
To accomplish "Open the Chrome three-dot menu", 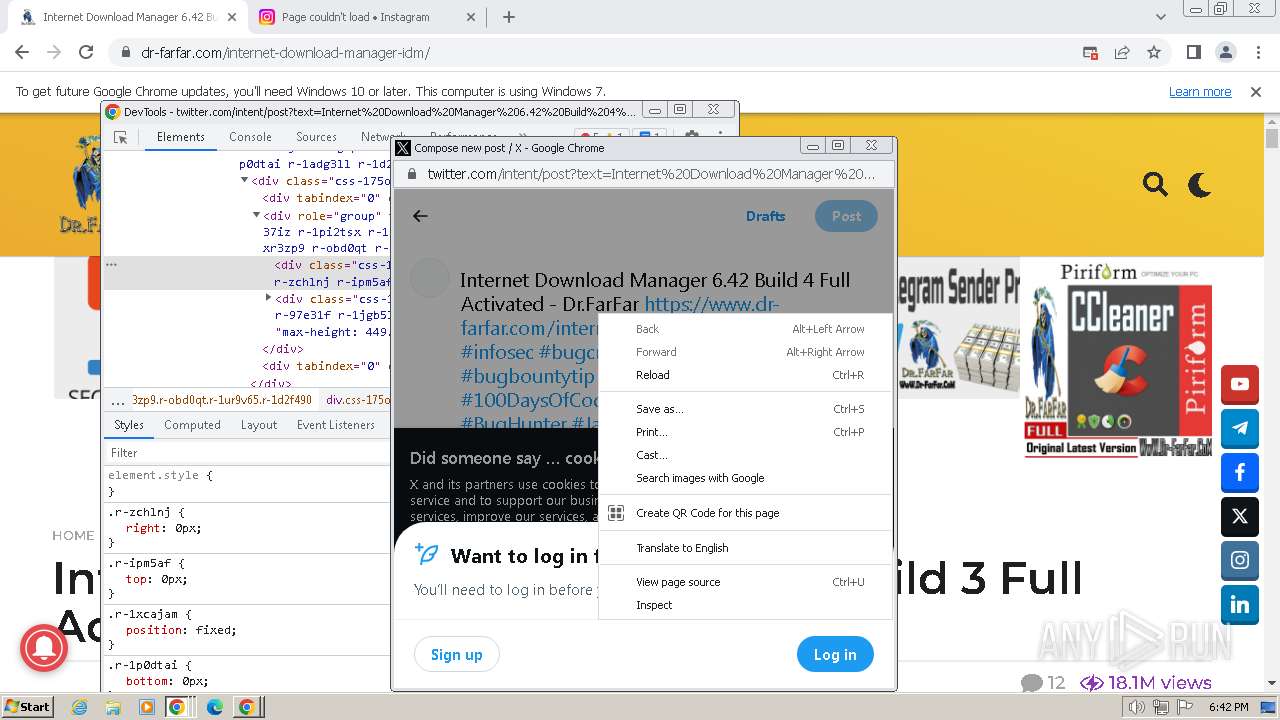I will 1257,52.
